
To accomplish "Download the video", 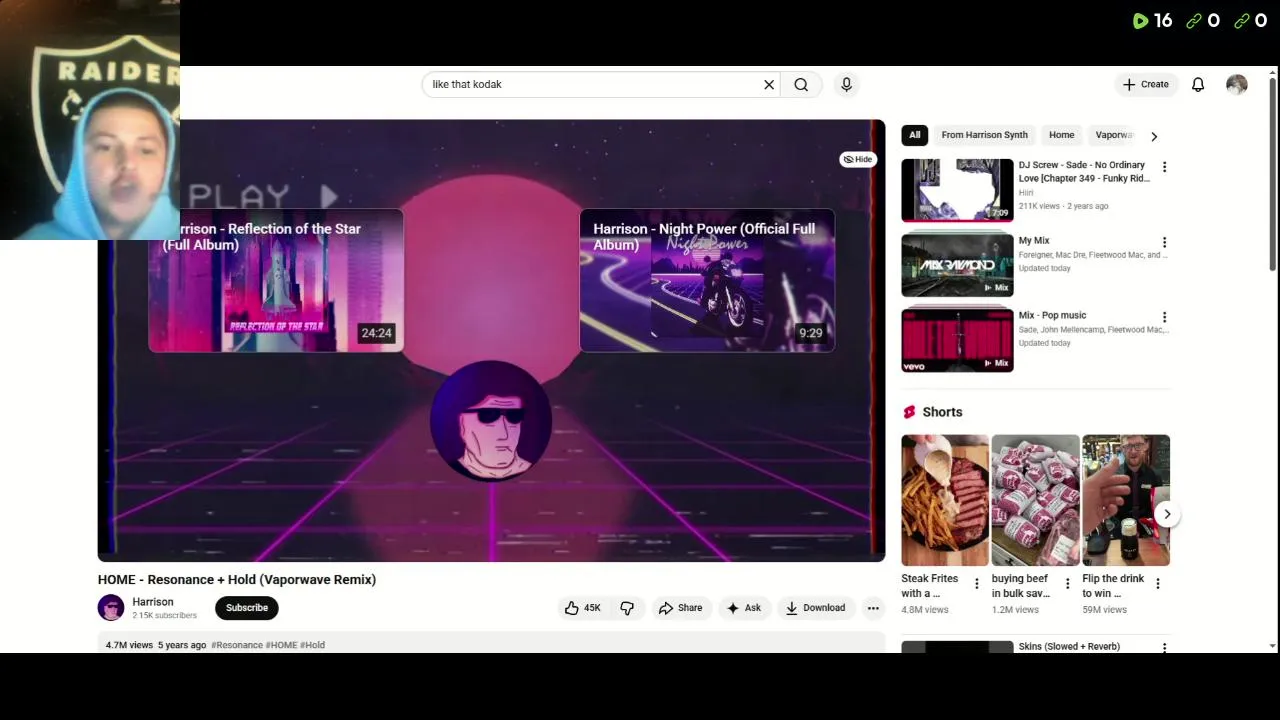I will [816, 608].
